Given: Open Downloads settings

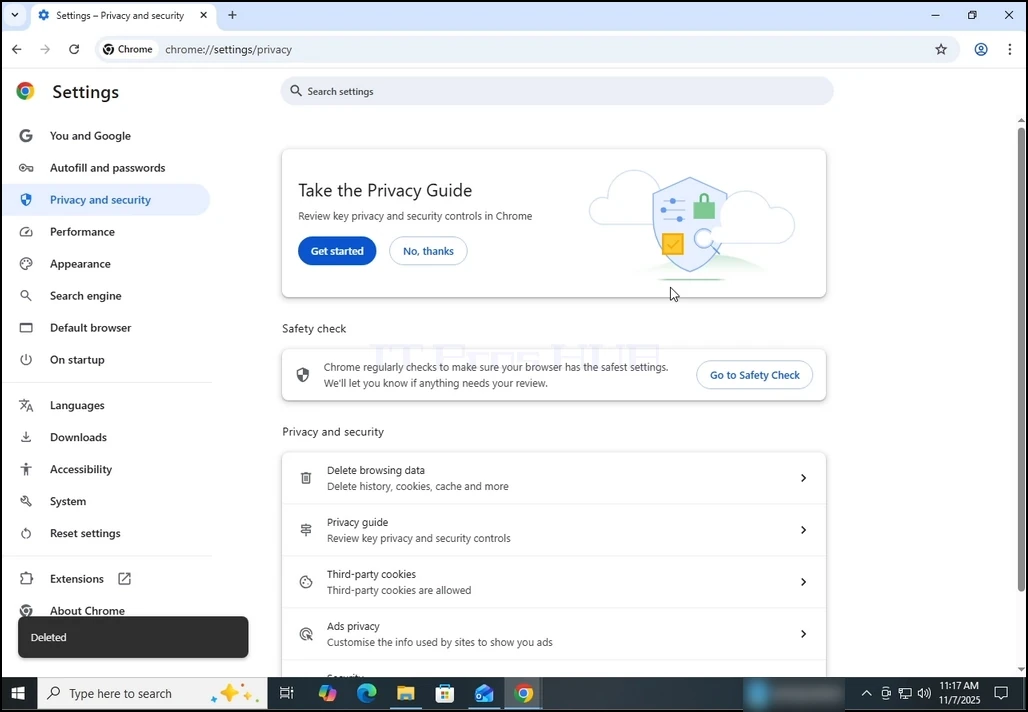Looking at the screenshot, I should [x=78, y=437].
